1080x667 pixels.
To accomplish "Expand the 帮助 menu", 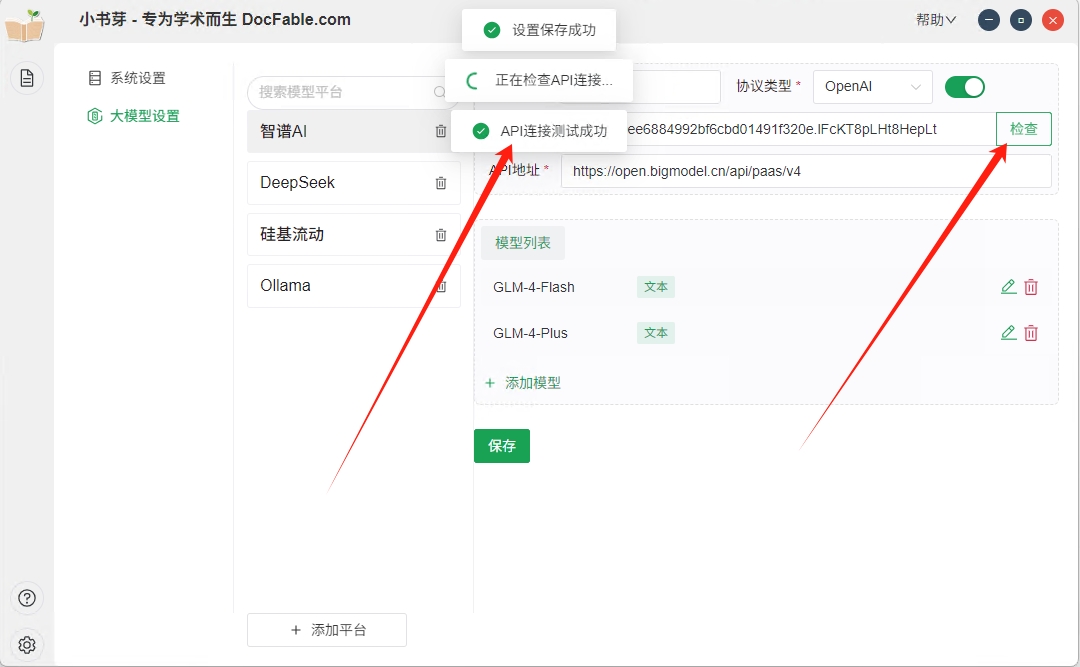I will 935,20.
